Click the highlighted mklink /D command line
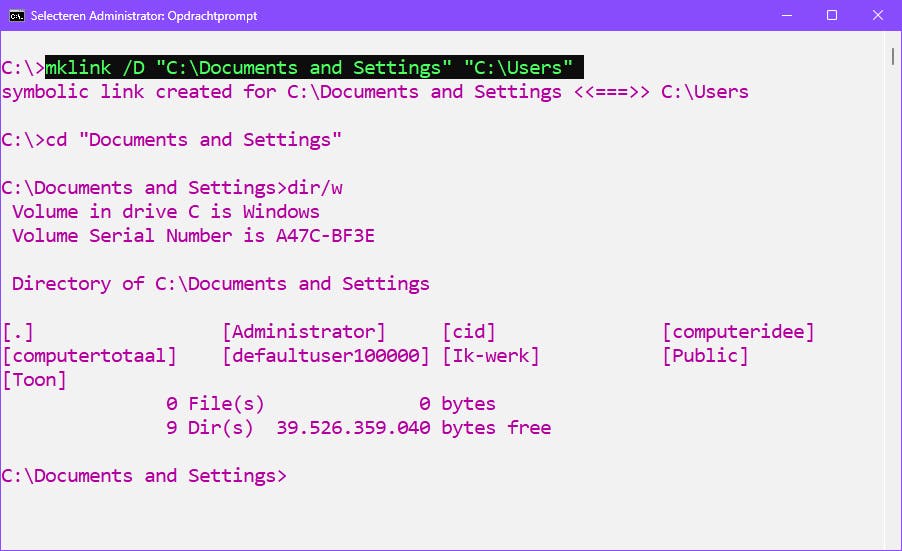902x551 pixels. (x=314, y=67)
